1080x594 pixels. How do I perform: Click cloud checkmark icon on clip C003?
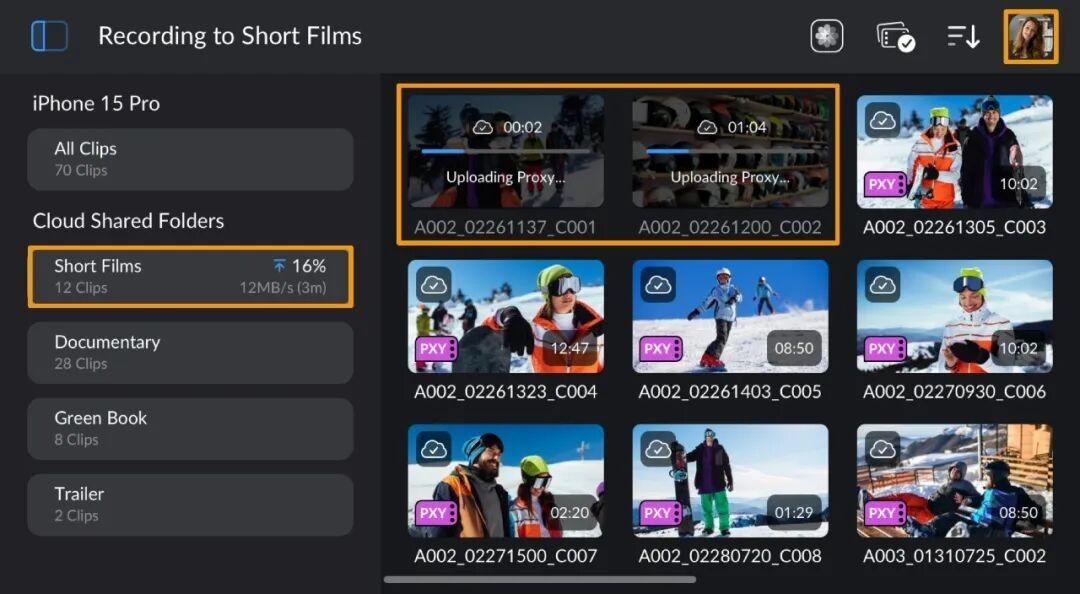882,121
